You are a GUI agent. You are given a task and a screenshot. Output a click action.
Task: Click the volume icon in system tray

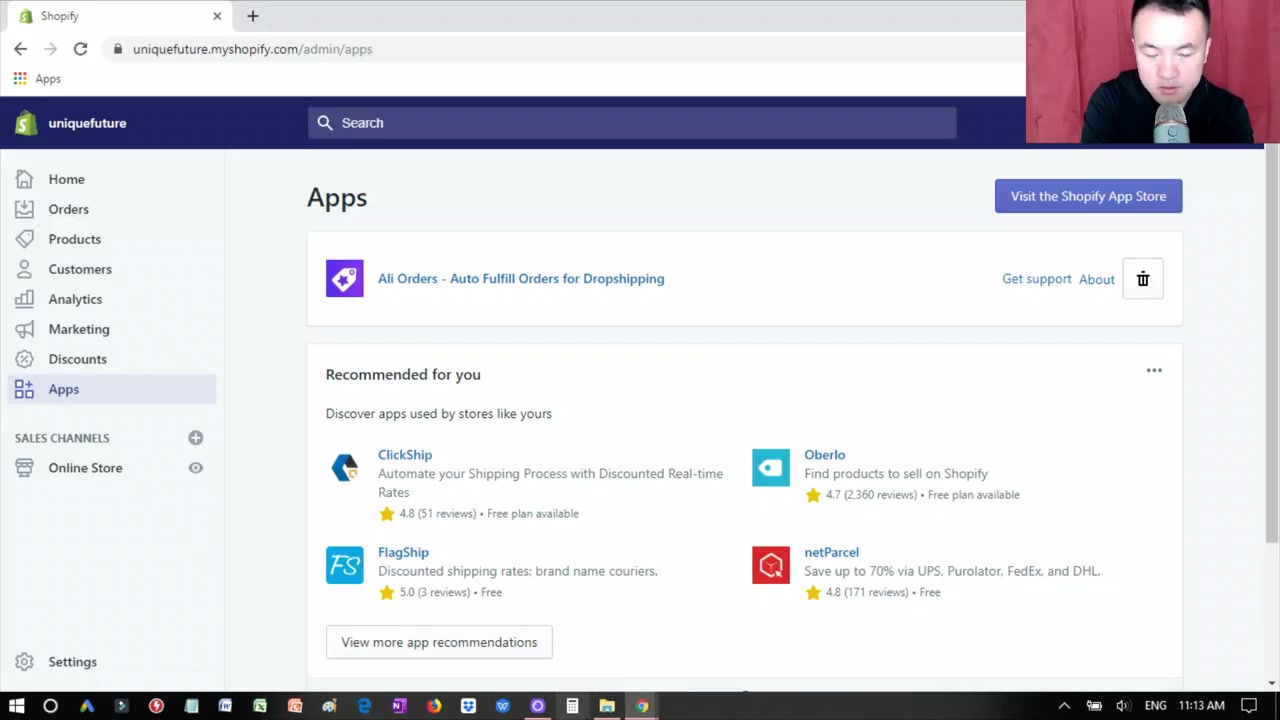tap(1123, 706)
